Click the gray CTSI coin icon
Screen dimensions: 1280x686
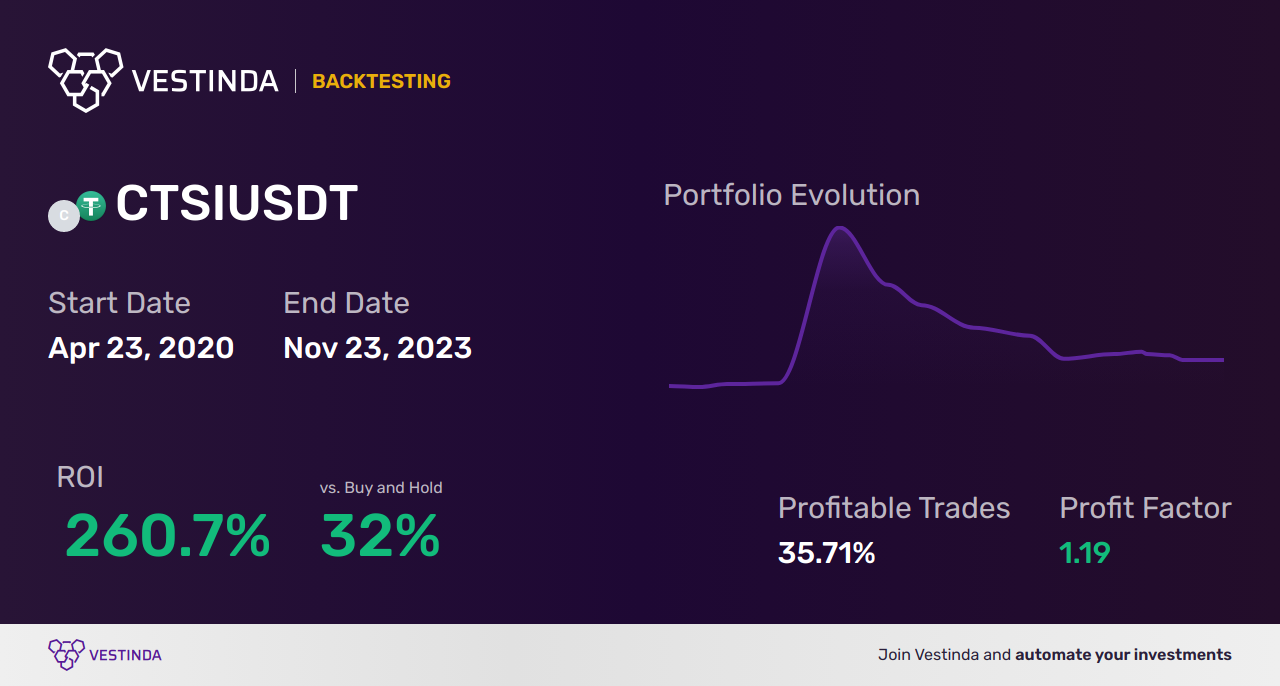coord(64,216)
